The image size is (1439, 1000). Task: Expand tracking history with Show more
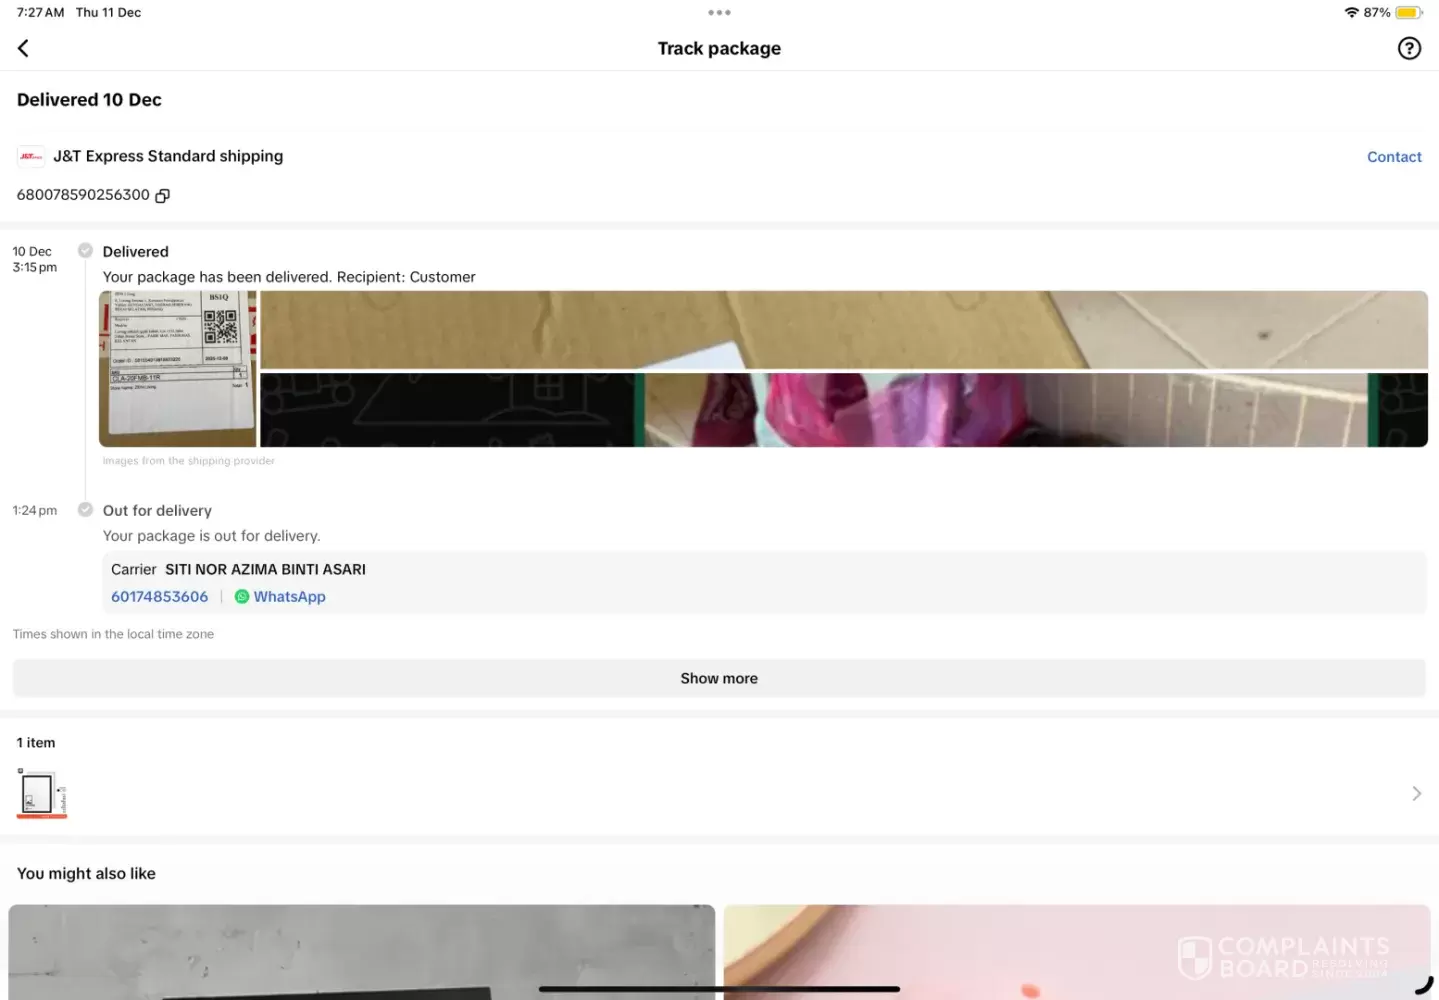(719, 678)
